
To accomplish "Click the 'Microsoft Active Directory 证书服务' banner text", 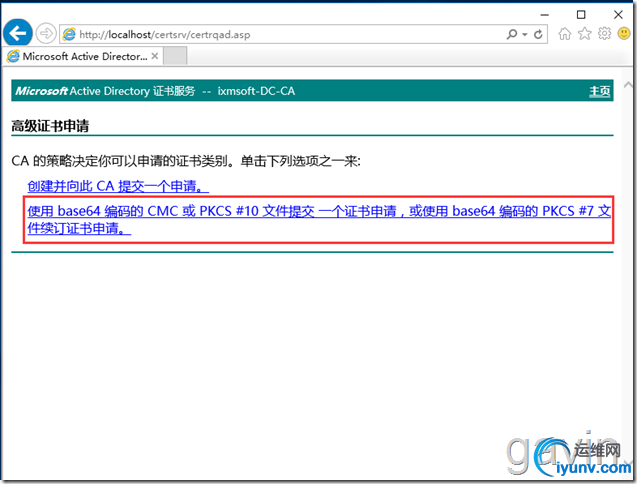I will click(105, 91).
